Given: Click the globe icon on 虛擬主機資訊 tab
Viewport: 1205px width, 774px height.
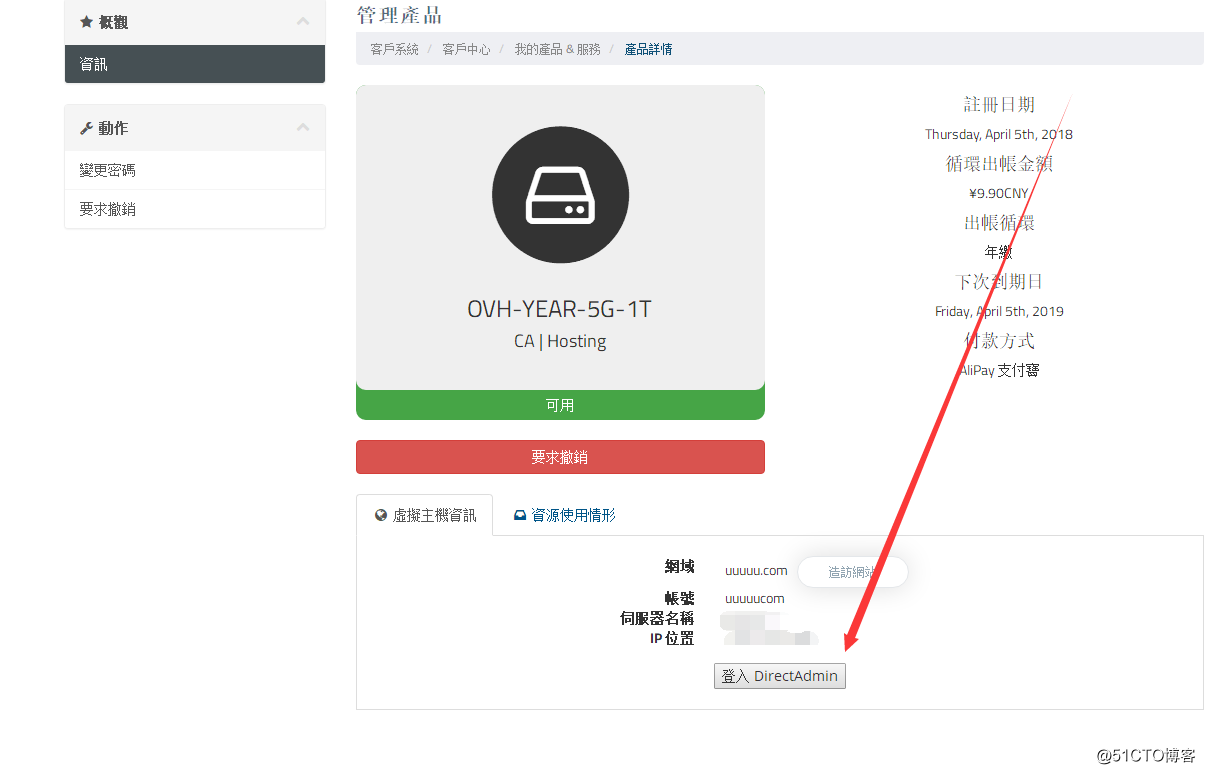Looking at the screenshot, I should (381, 516).
